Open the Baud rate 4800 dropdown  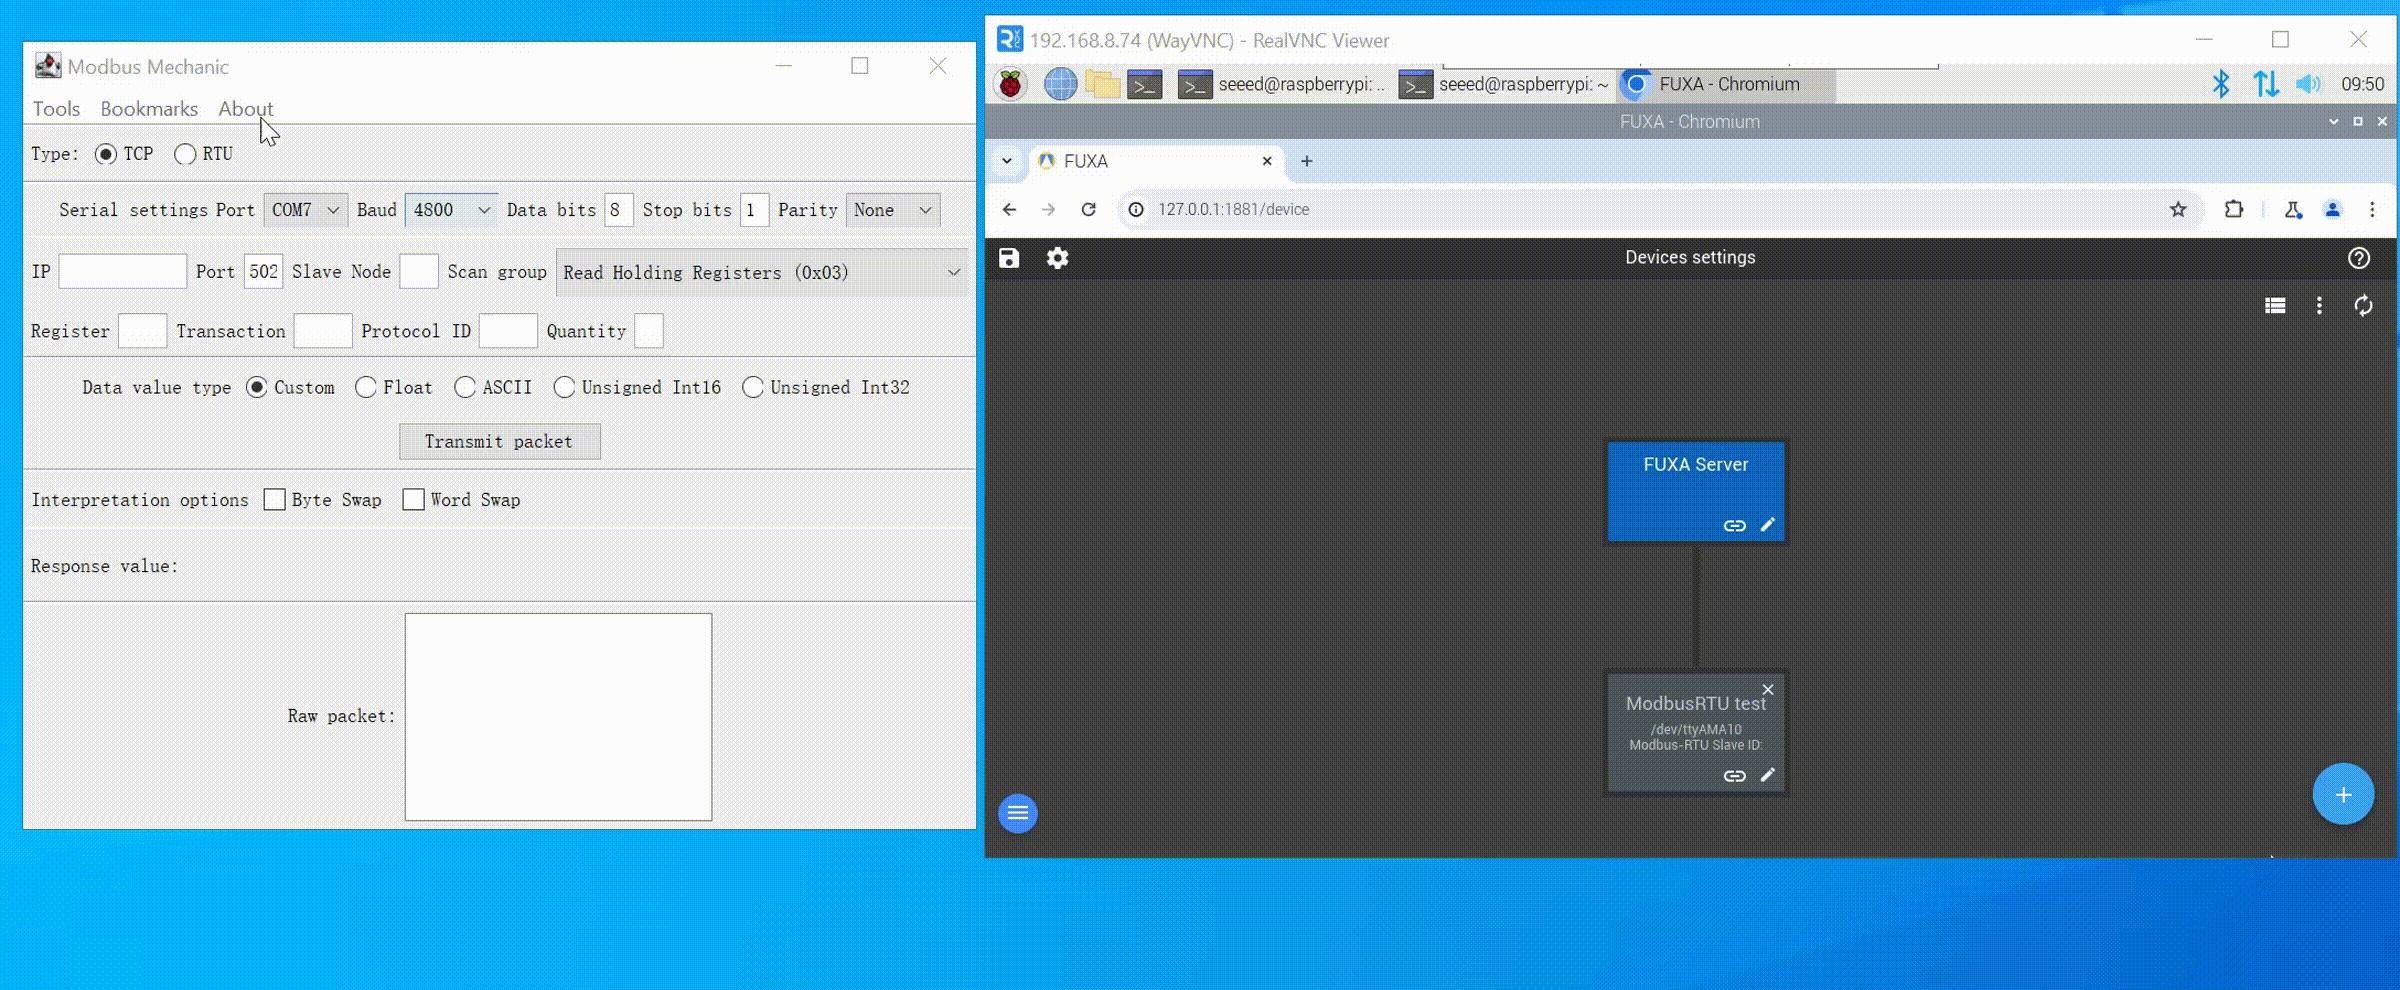pos(451,210)
